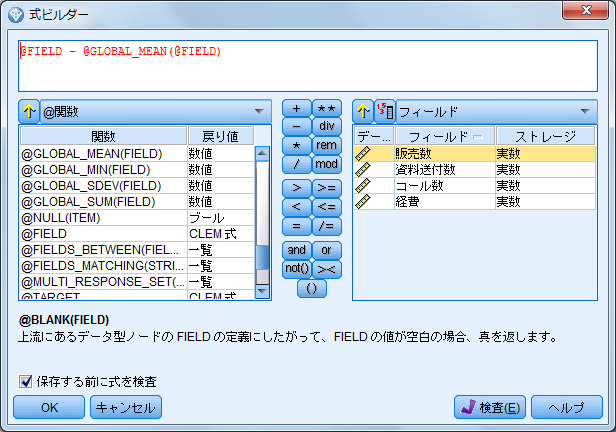Click the ruler icon beside 資料送付数
The height and width of the screenshot is (432, 616).
click(x=363, y=170)
